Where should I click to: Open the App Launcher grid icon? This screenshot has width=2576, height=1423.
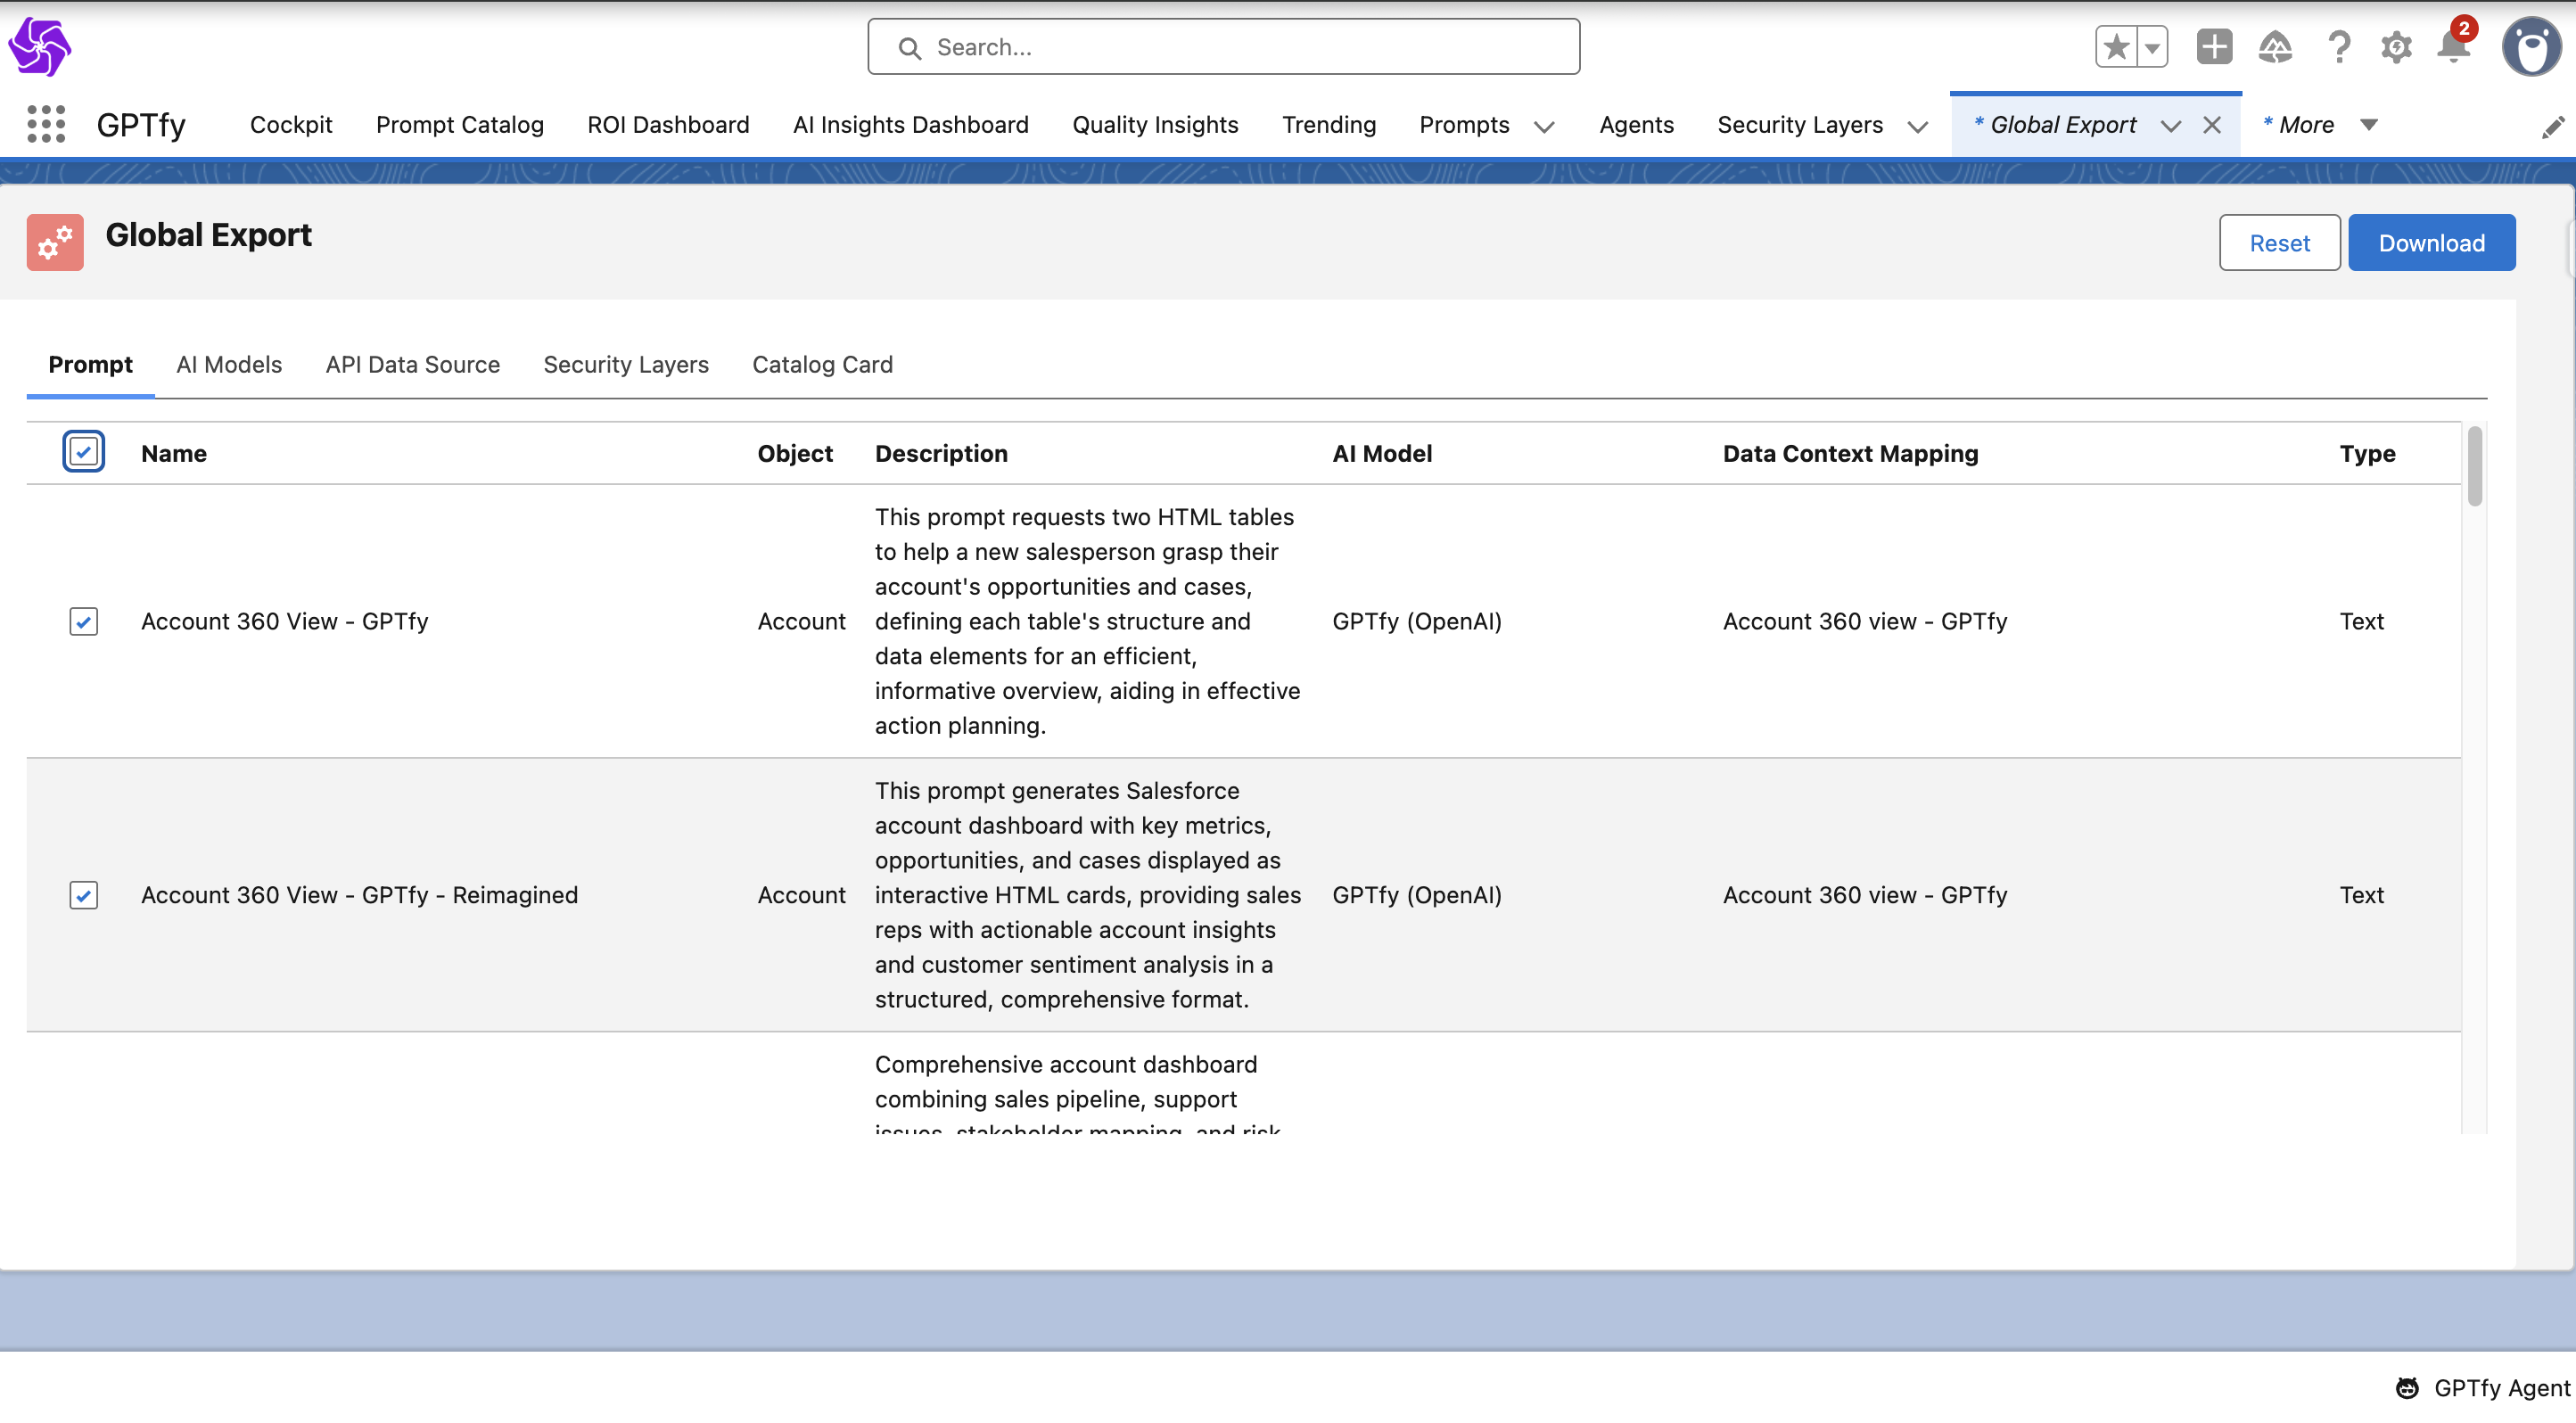tap(46, 124)
